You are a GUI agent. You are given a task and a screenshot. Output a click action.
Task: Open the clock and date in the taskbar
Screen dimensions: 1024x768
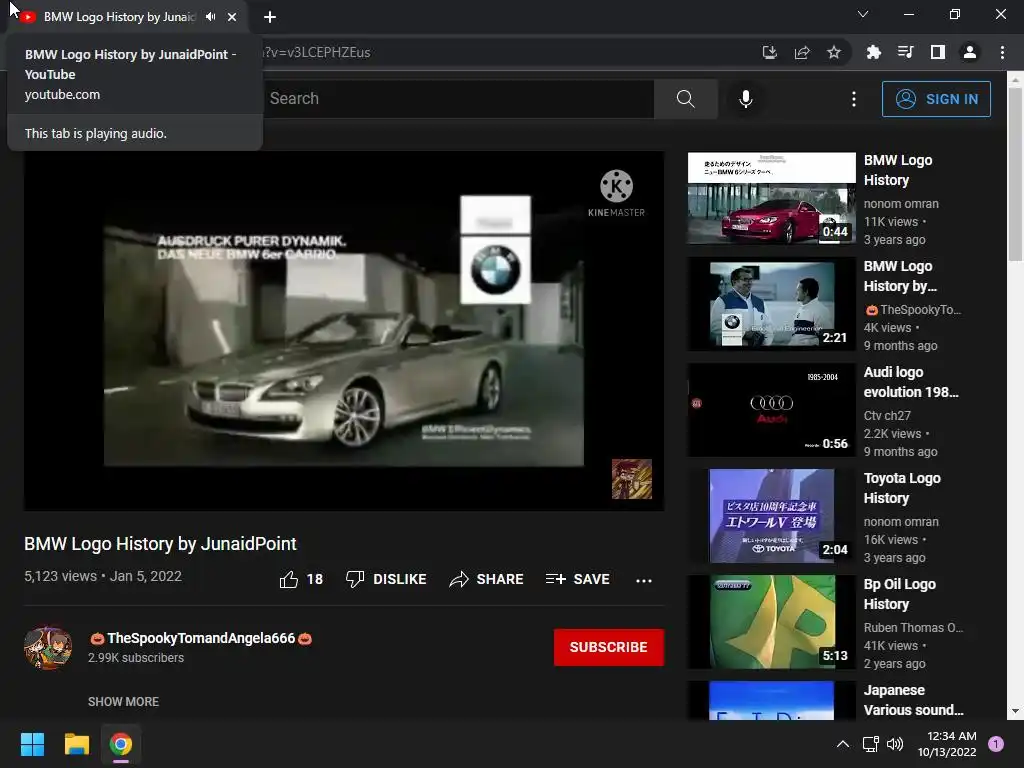(947, 744)
